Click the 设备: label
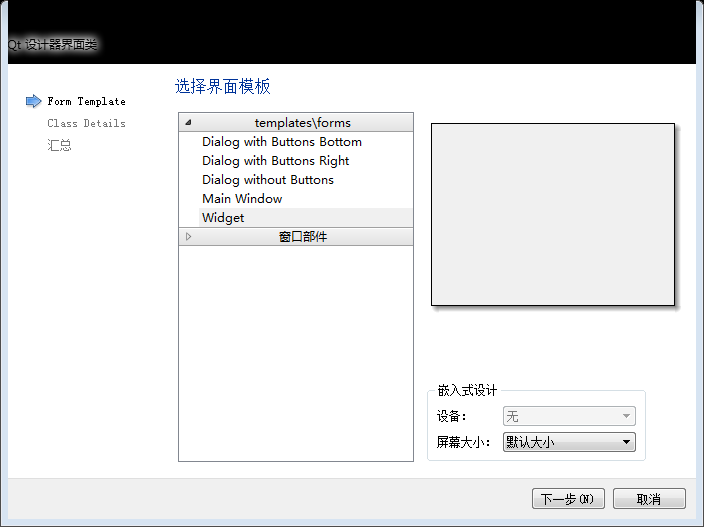Image resolution: width=704 pixels, height=527 pixels. pyautogui.click(x=452, y=416)
